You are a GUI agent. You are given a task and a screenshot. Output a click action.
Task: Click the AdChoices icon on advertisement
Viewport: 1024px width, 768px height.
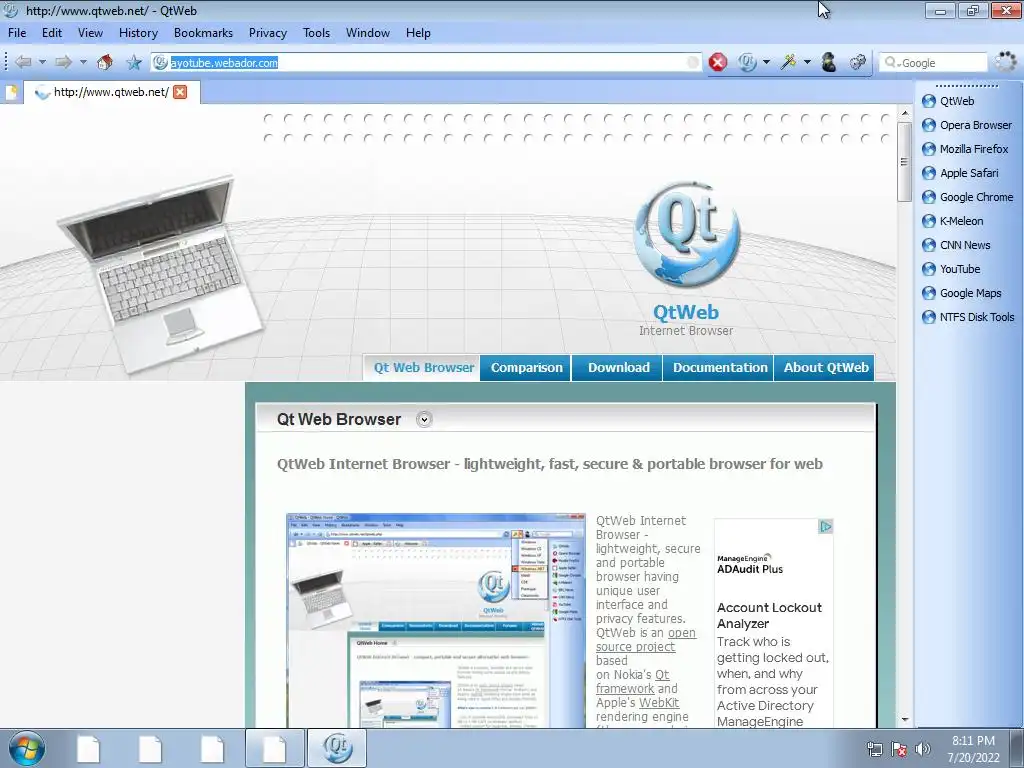(825, 526)
